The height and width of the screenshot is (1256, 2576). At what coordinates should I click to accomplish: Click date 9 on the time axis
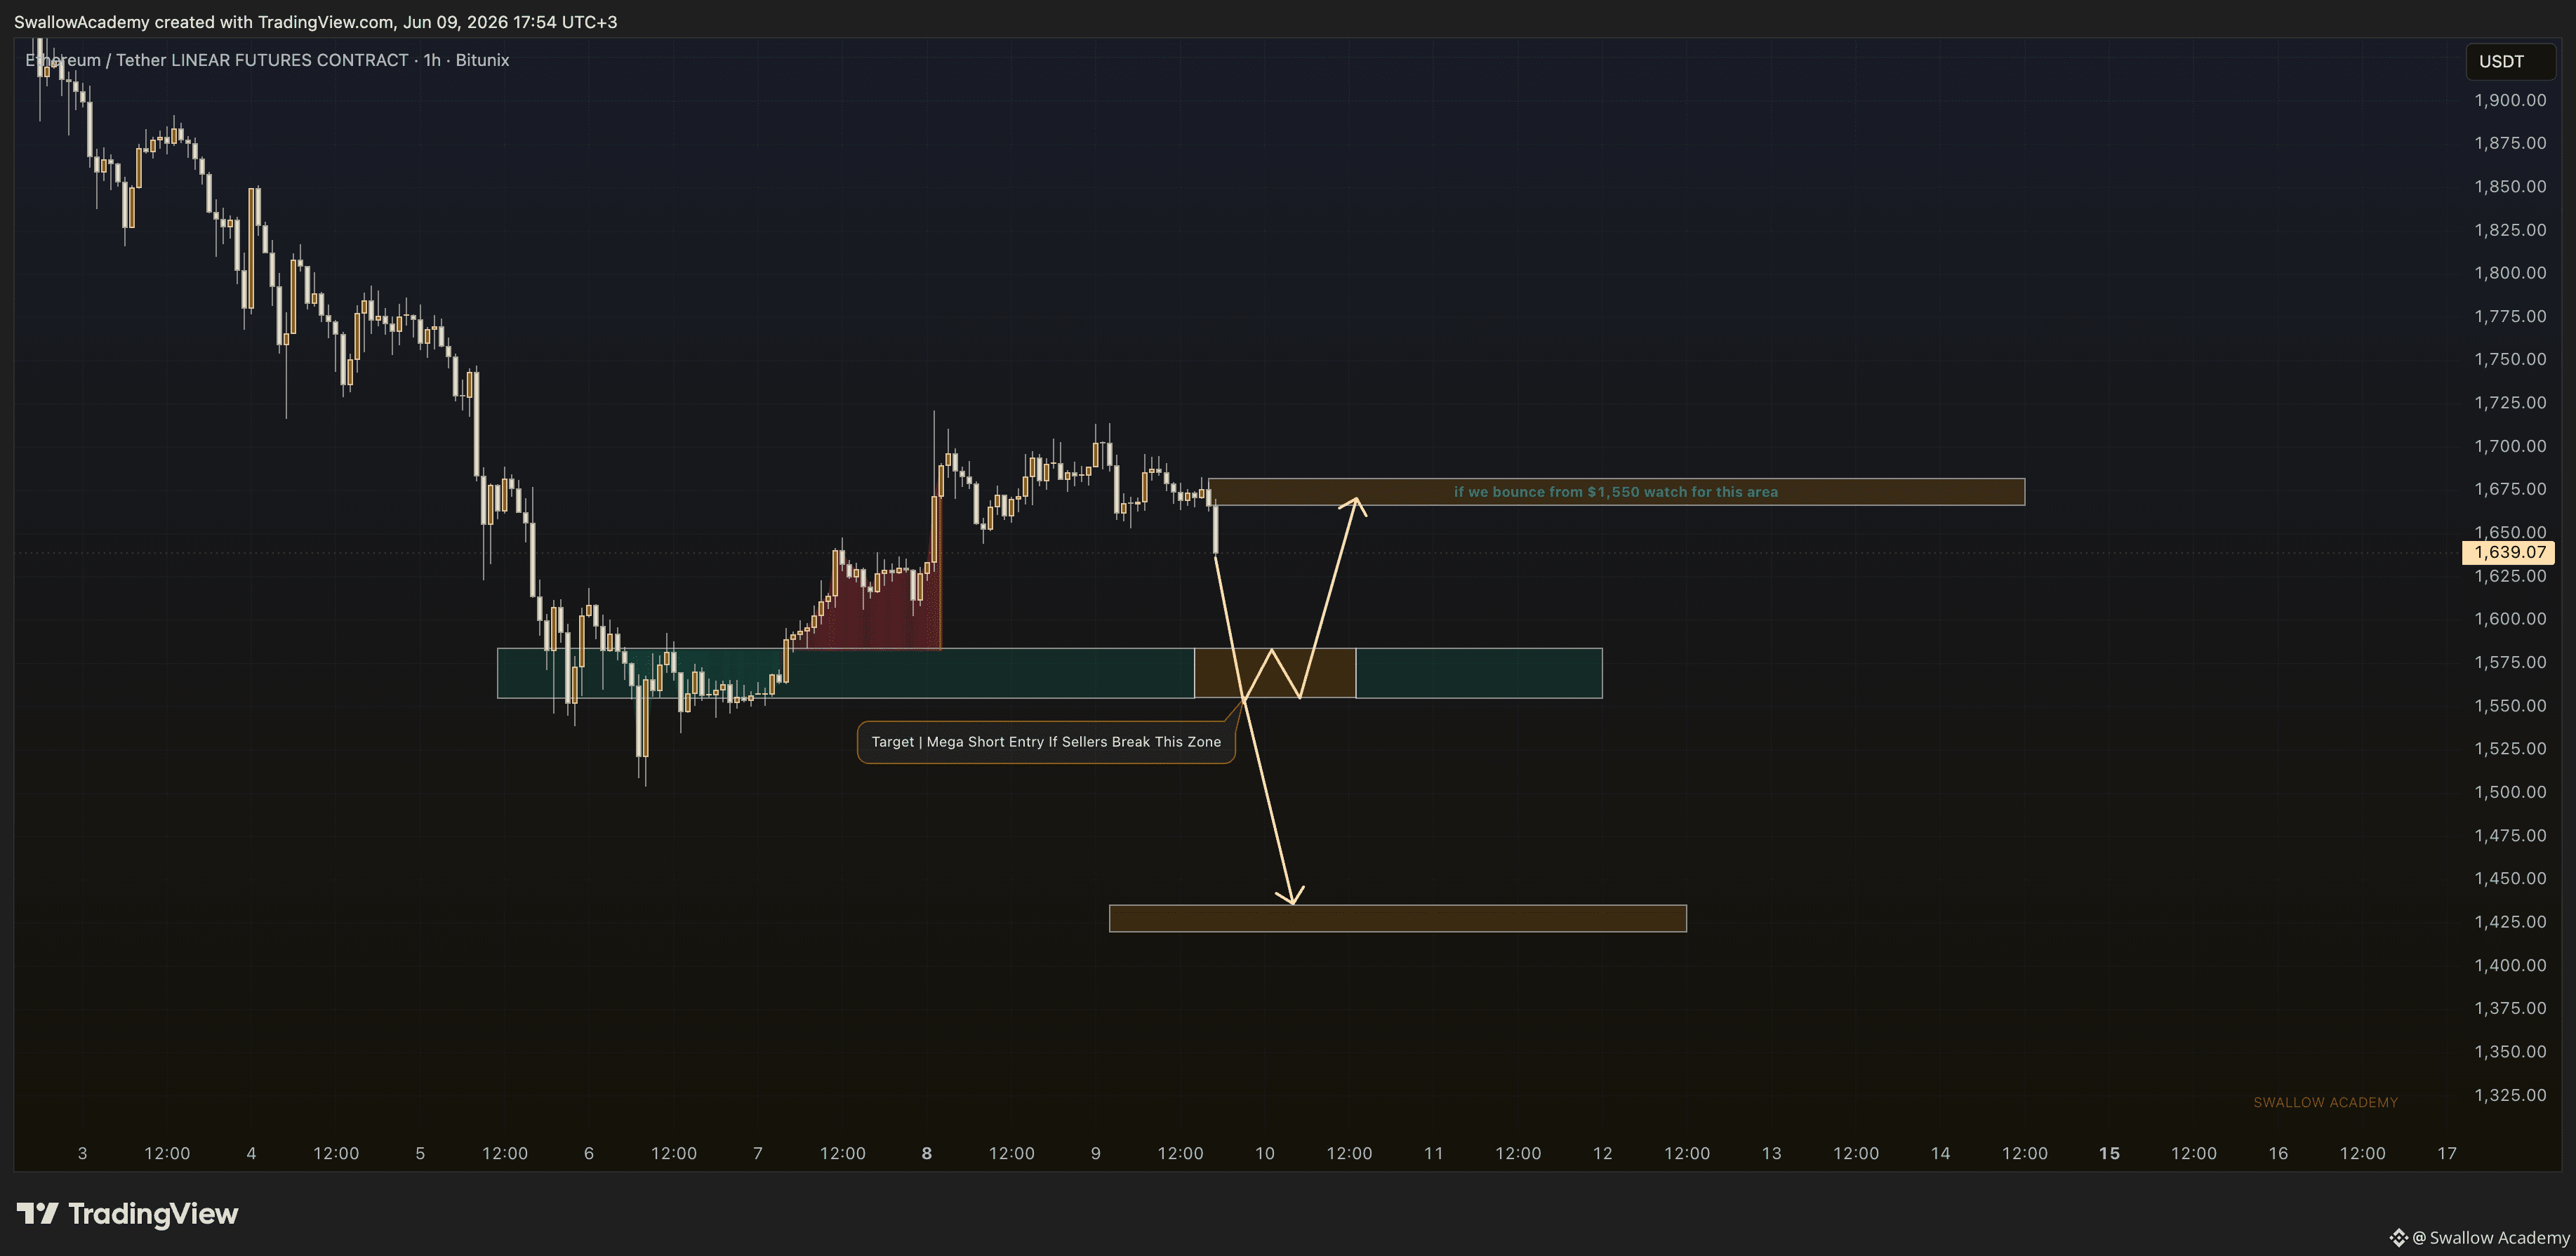point(1096,1153)
